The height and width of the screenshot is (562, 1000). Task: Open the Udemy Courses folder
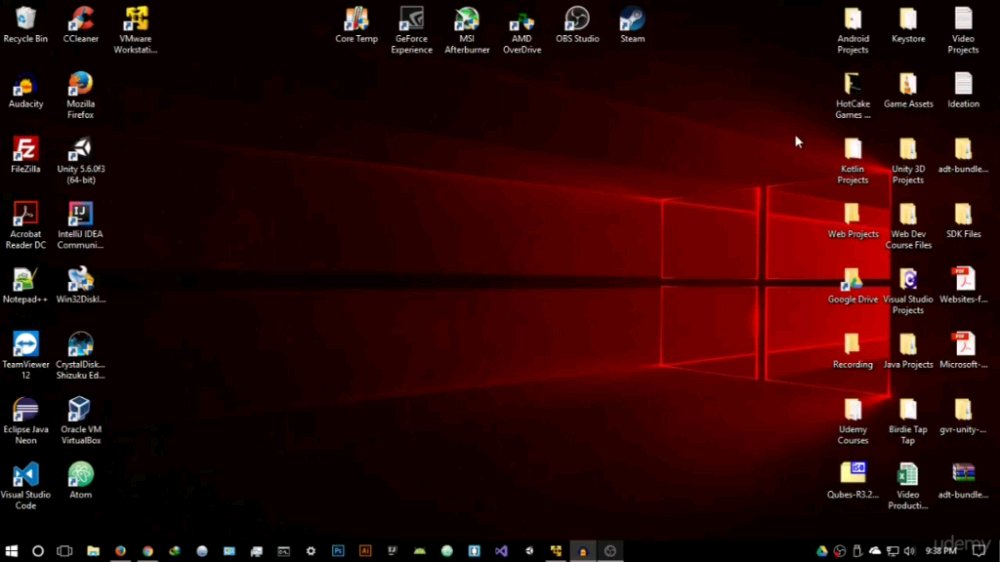(x=853, y=421)
